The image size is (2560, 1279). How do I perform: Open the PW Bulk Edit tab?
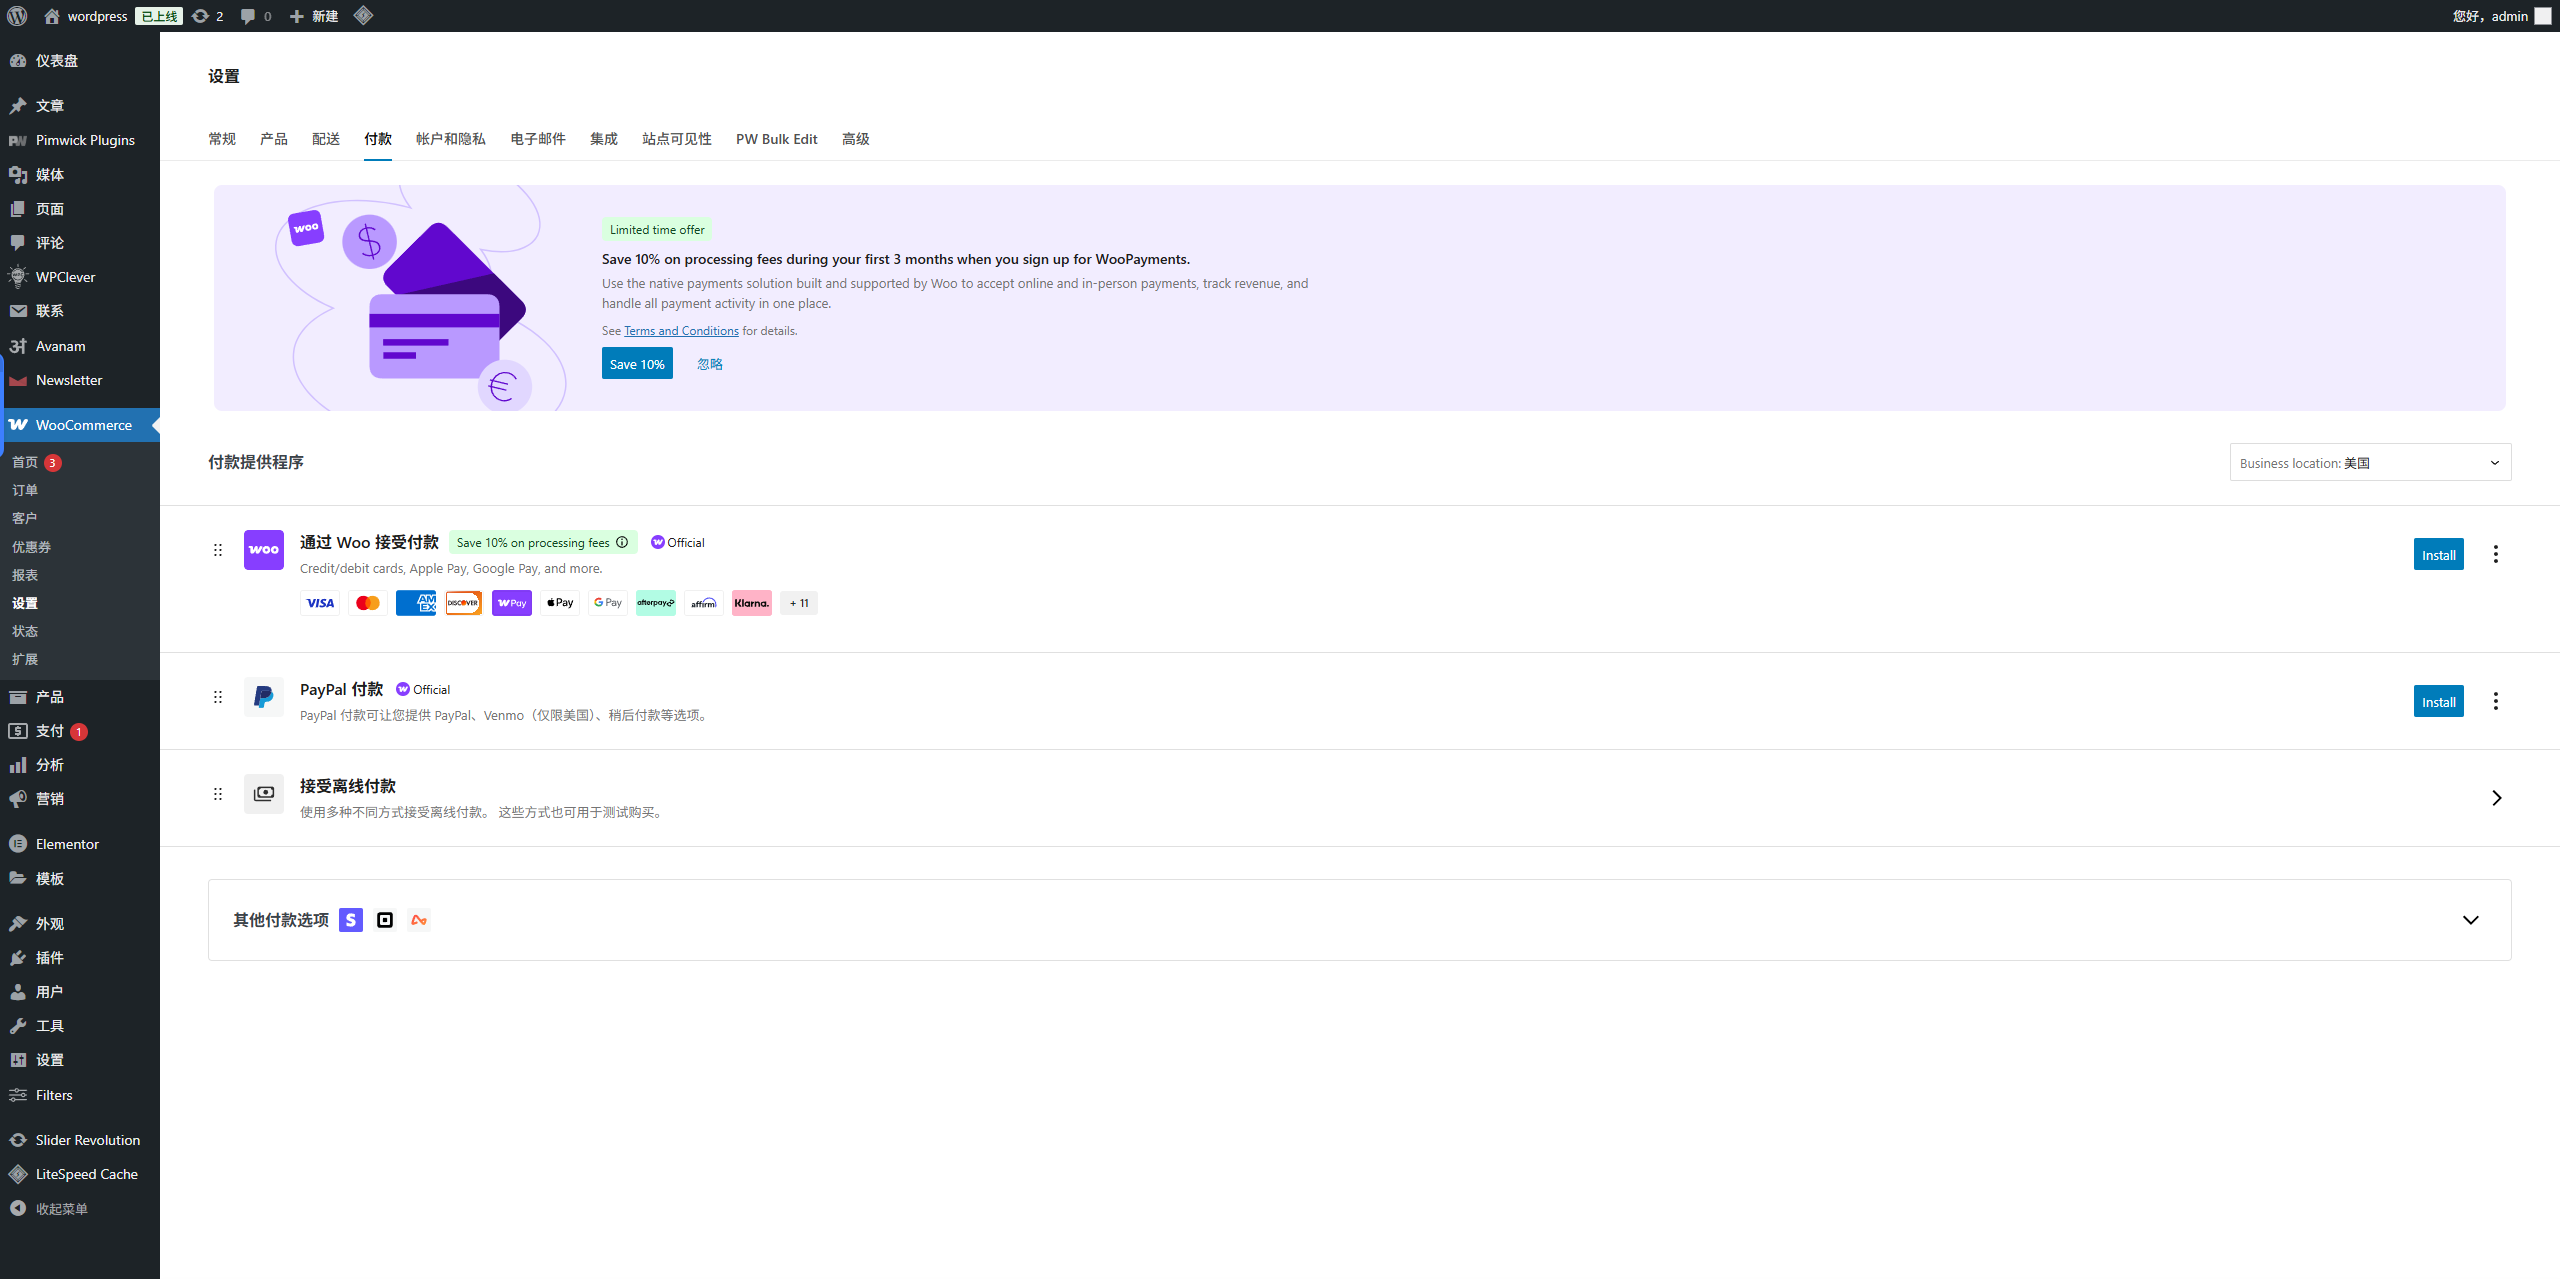coord(776,139)
